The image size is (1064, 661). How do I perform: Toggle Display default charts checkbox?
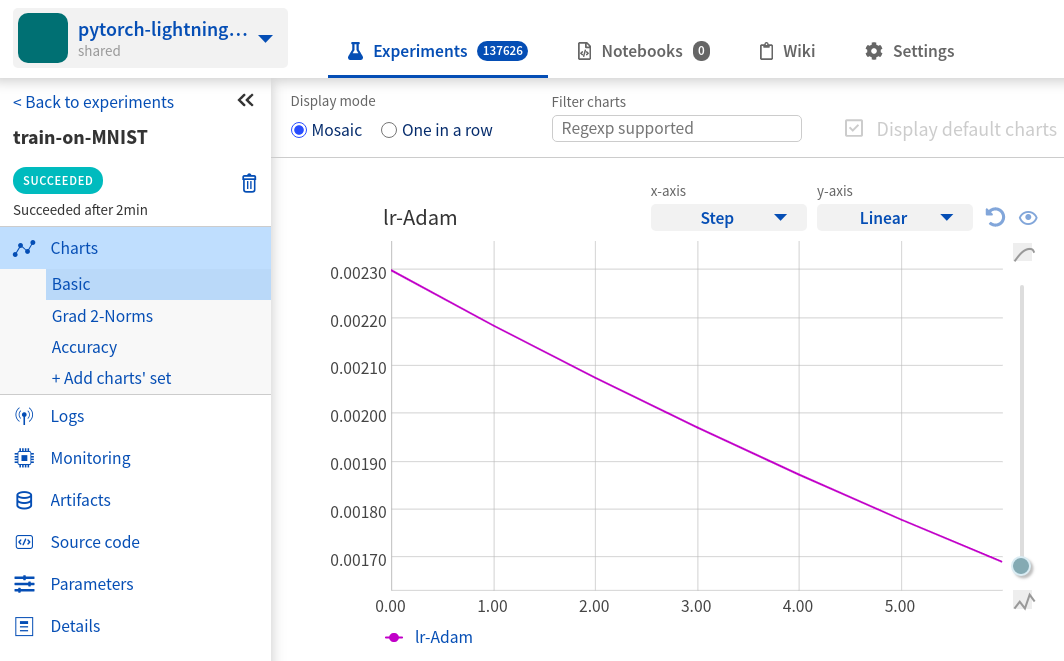(x=853, y=129)
